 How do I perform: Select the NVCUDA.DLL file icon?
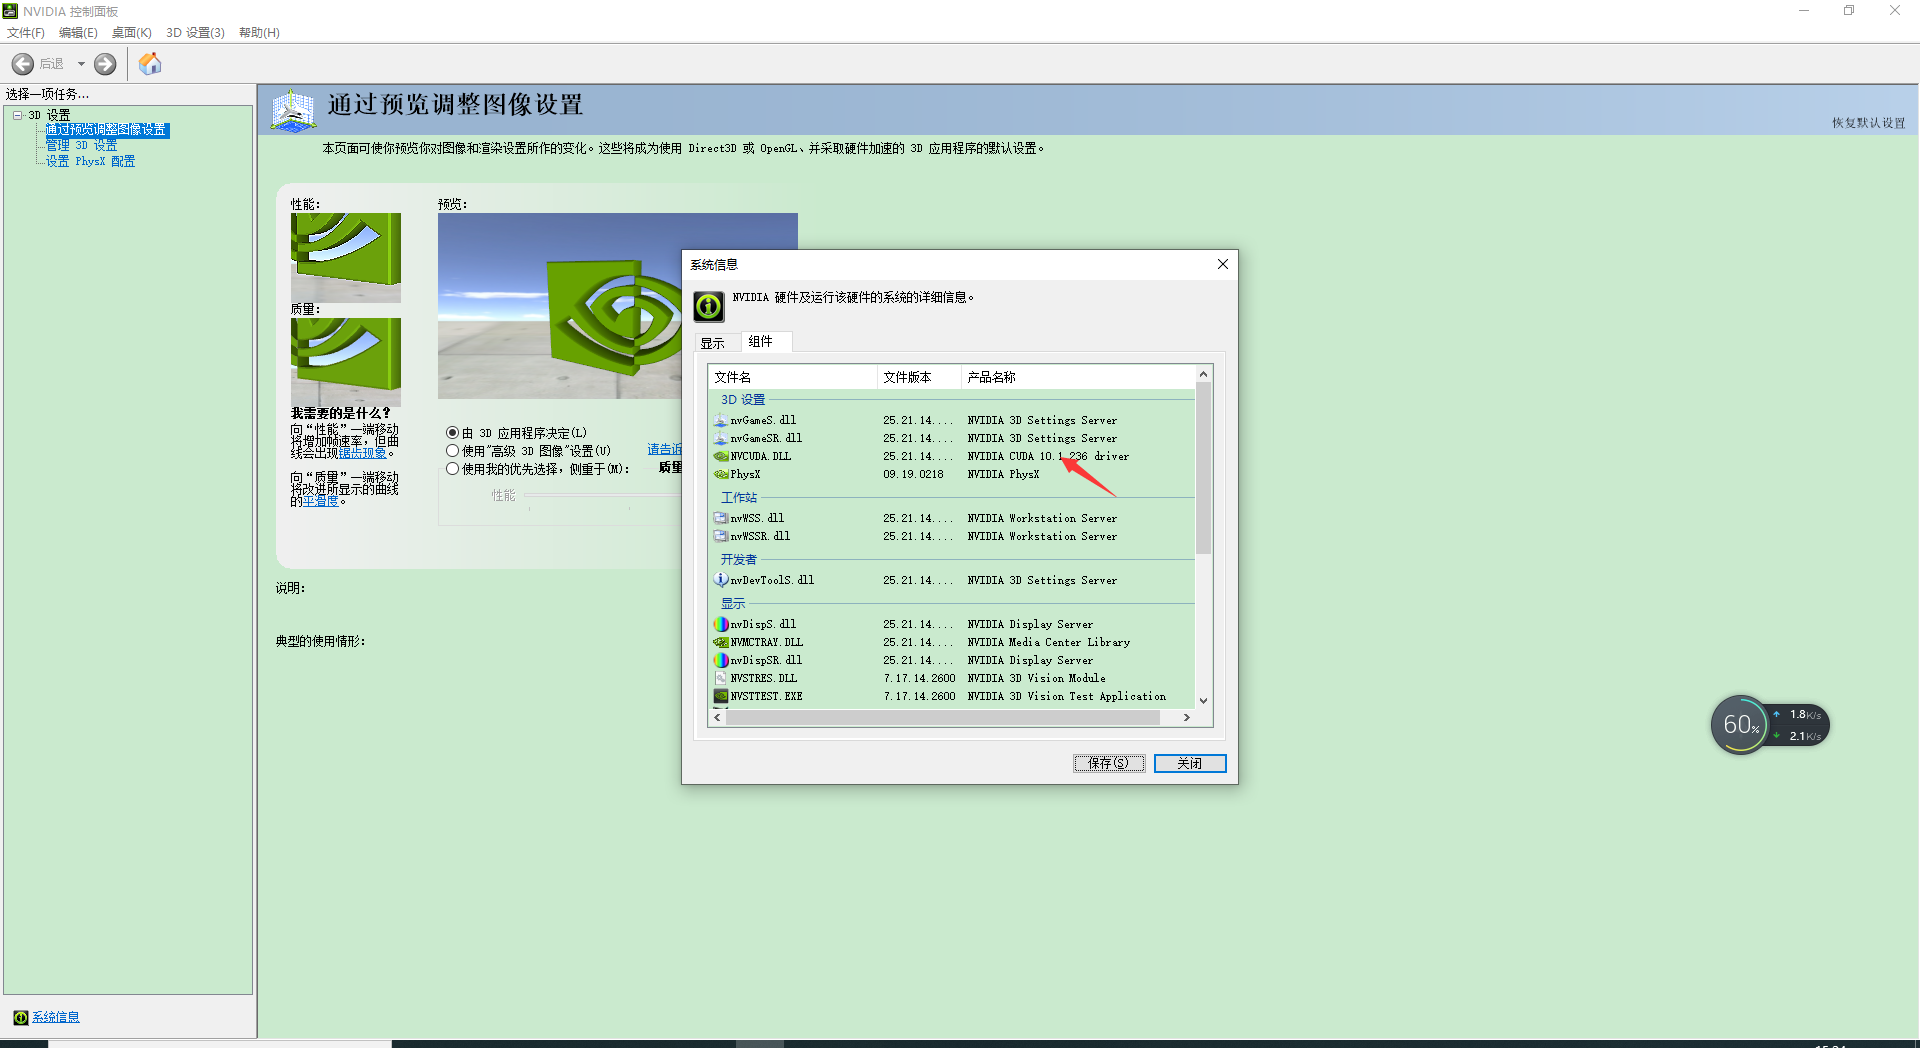[720, 456]
